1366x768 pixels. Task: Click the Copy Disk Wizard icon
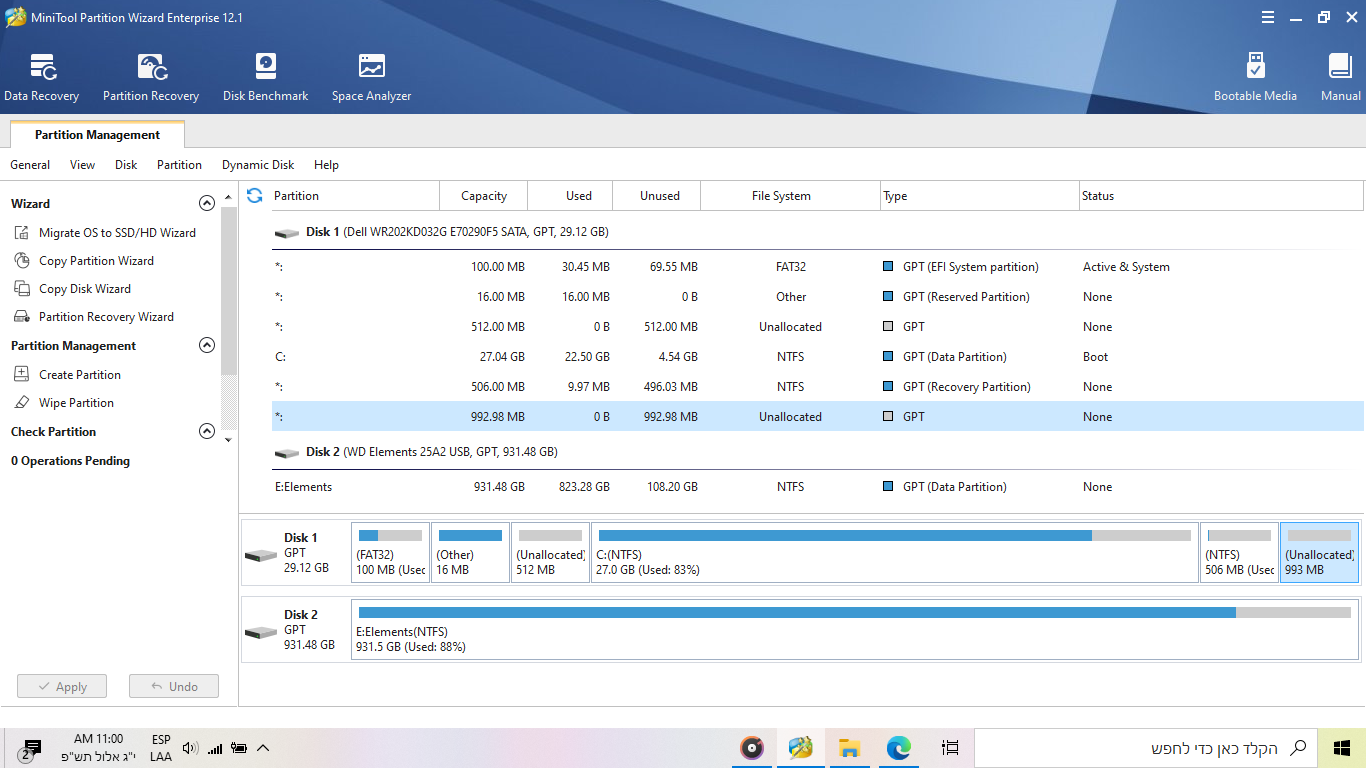(x=22, y=289)
